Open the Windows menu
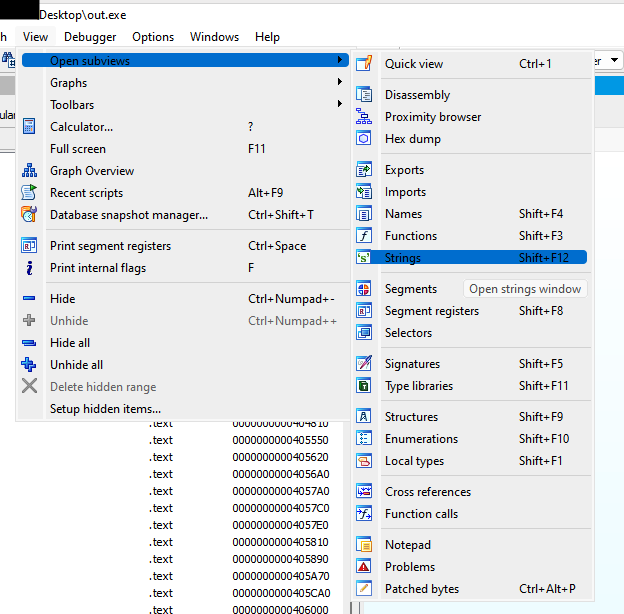The image size is (624, 614). (214, 37)
